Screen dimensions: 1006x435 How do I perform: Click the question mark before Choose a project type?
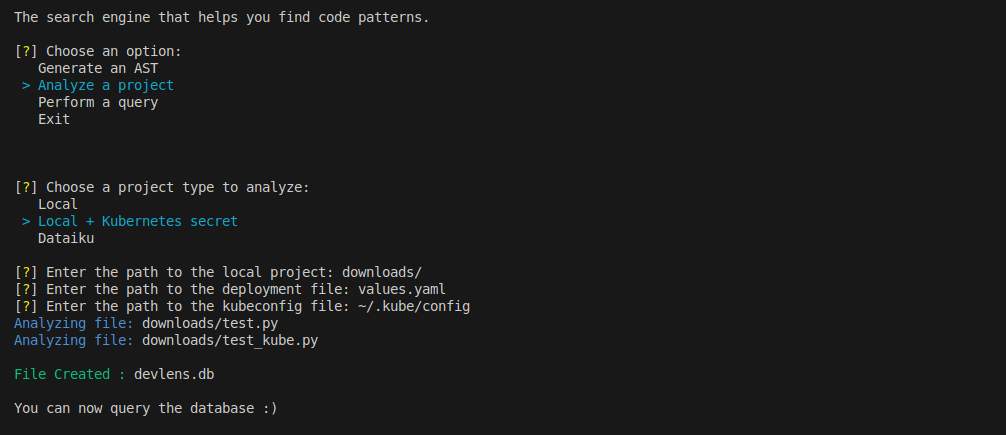(26, 187)
